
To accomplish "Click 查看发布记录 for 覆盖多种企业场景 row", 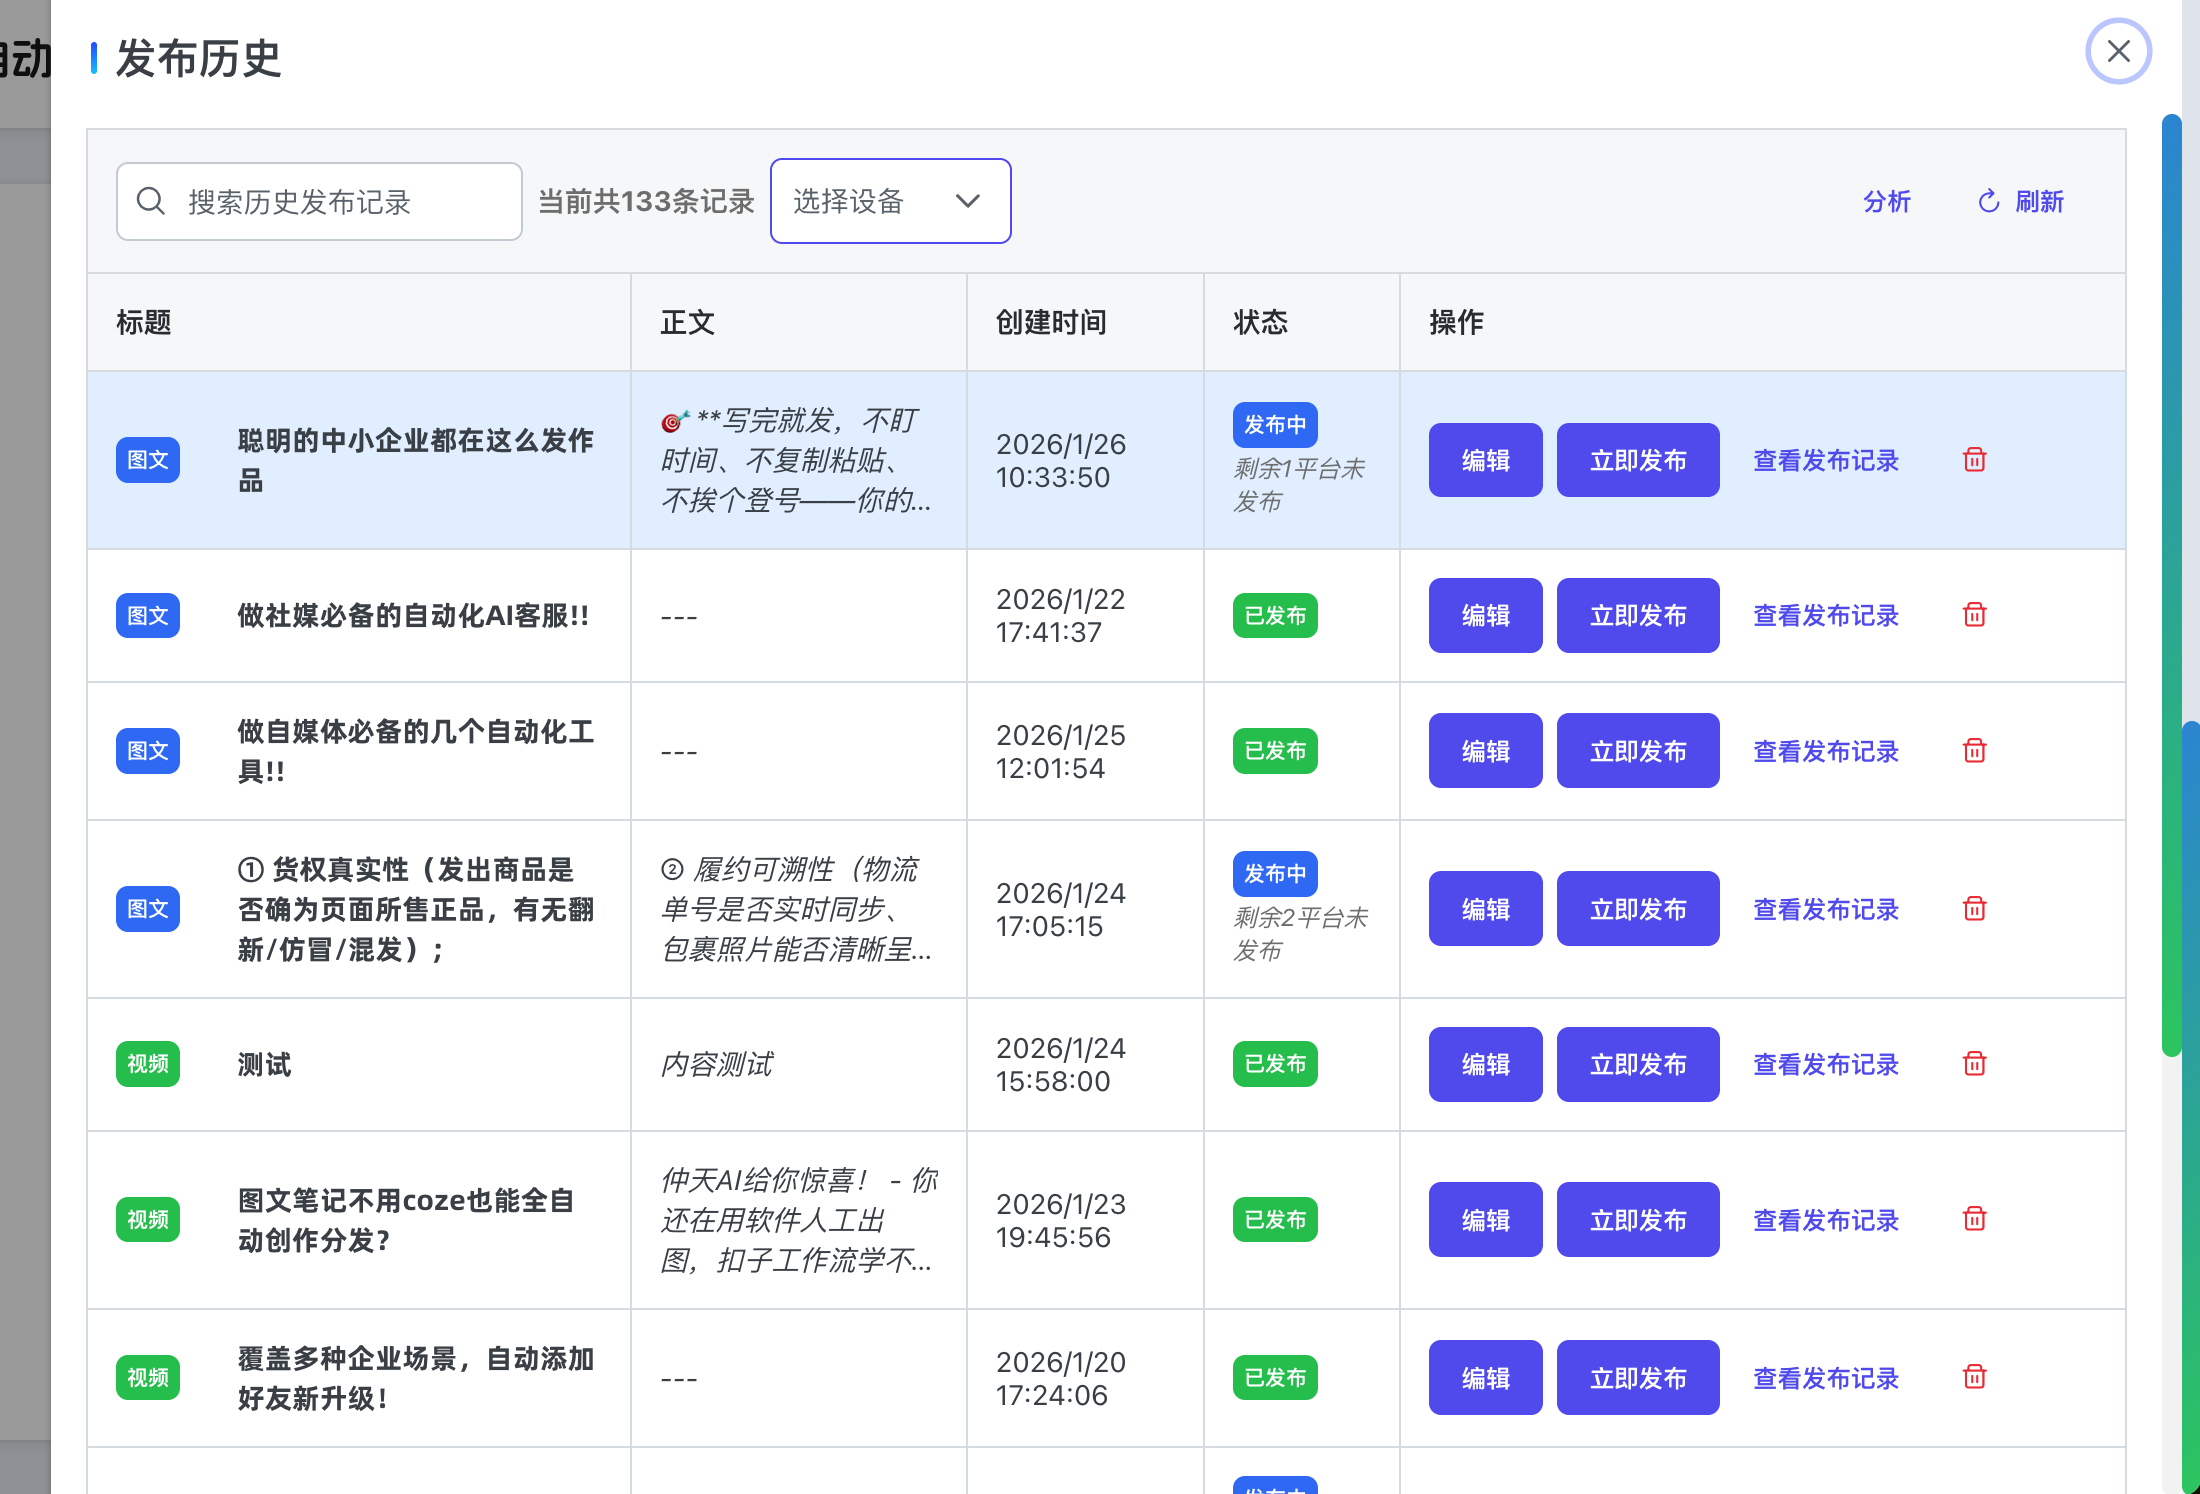I will point(1825,1378).
